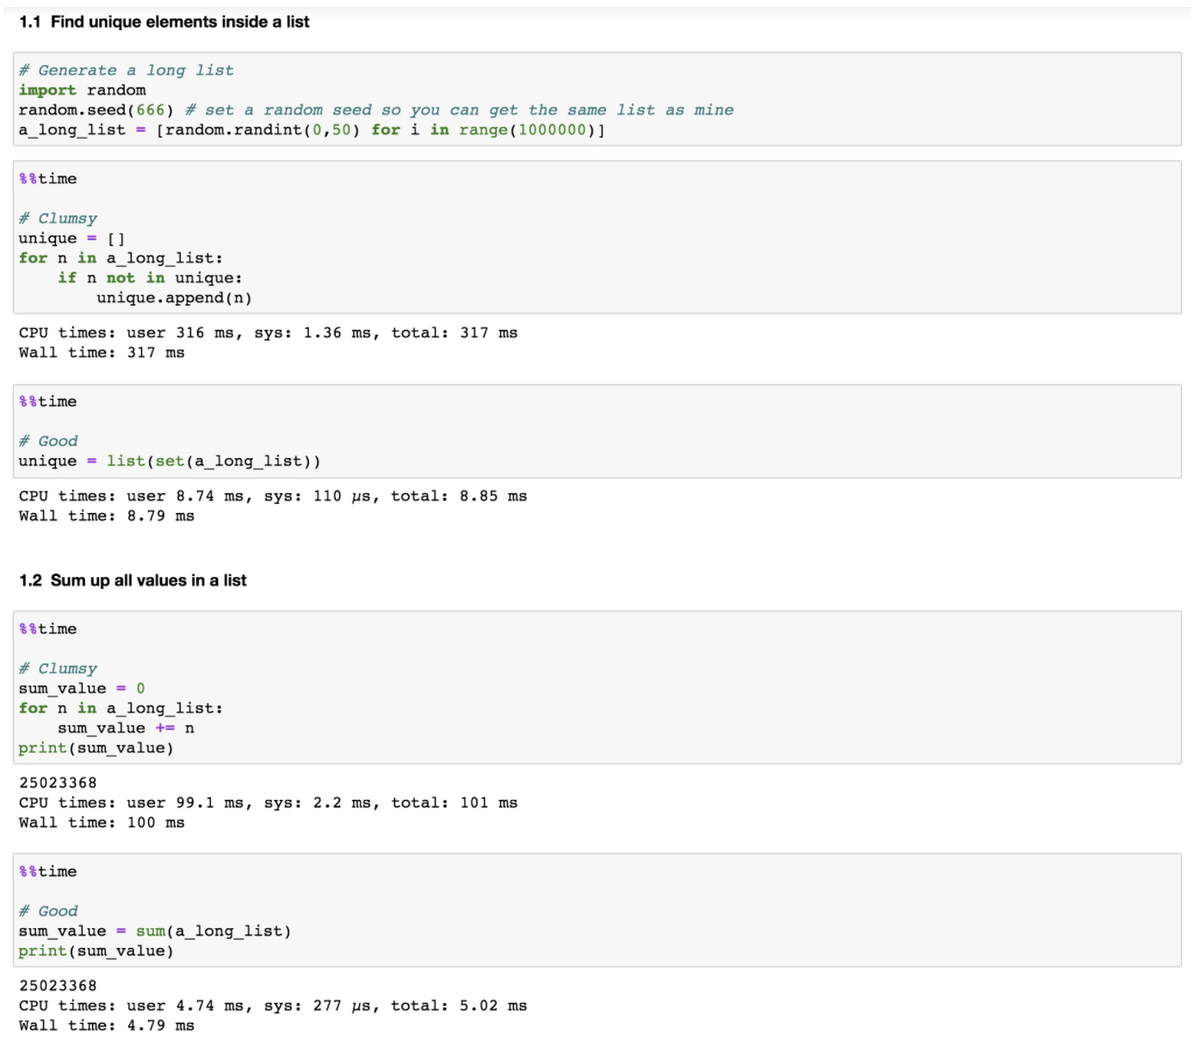Click output 'CPU times: user 99.1 ms' line

[x=268, y=803]
